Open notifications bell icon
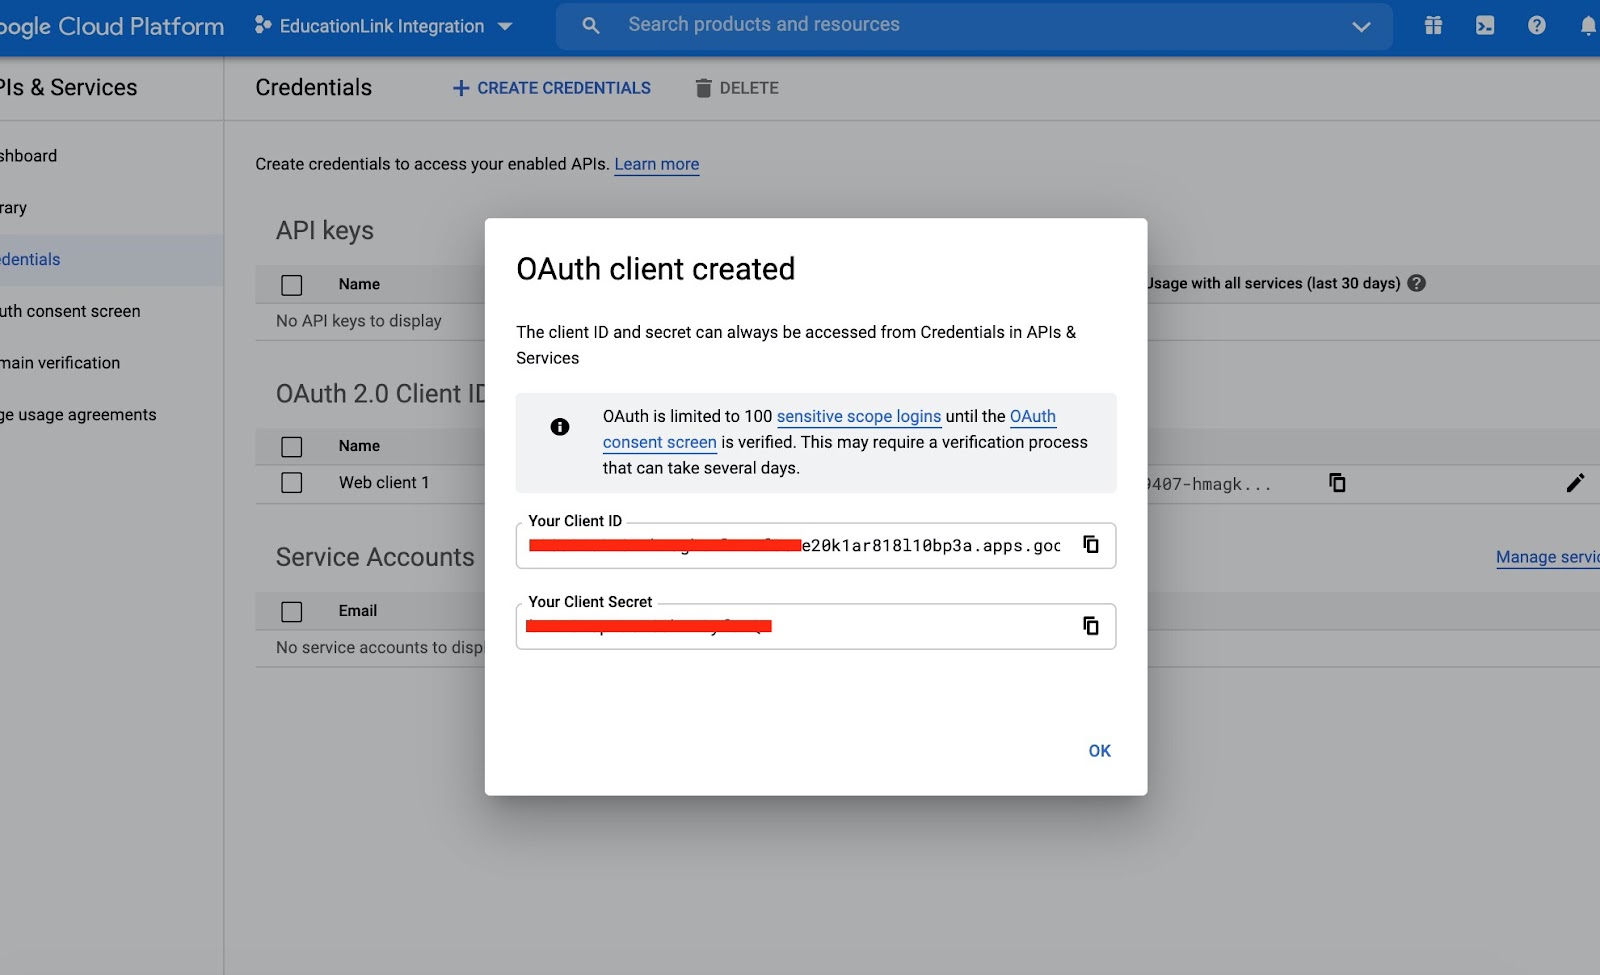 (x=1588, y=26)
